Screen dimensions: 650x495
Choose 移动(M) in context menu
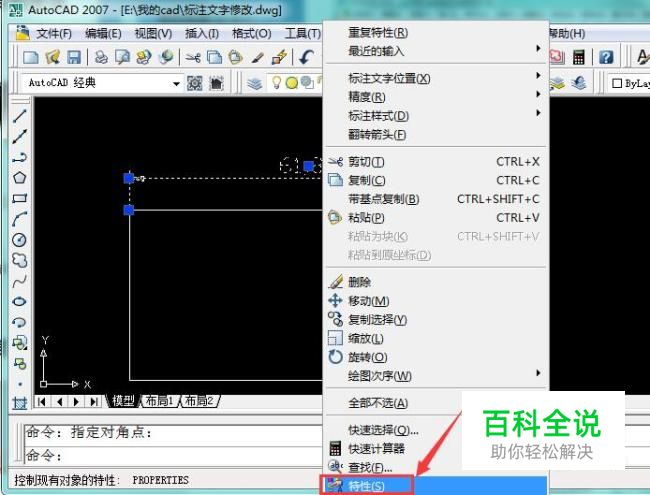coord(437,301)
